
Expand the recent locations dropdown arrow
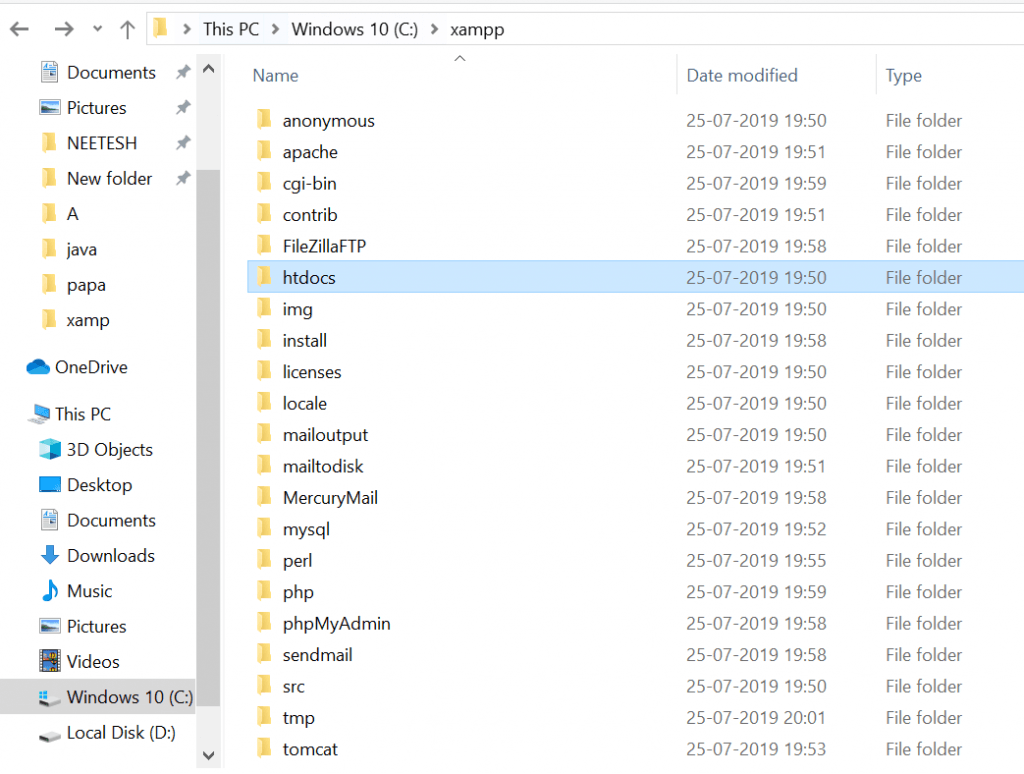pyautogui.click(x=95, y=28)
